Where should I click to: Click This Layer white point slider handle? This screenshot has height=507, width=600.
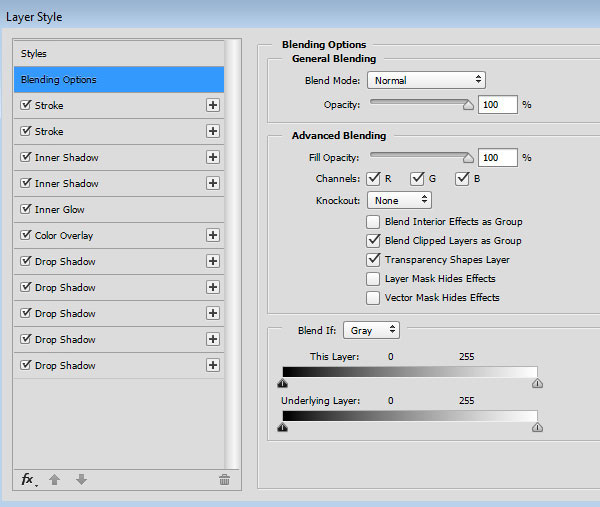(x=537, y=383)
